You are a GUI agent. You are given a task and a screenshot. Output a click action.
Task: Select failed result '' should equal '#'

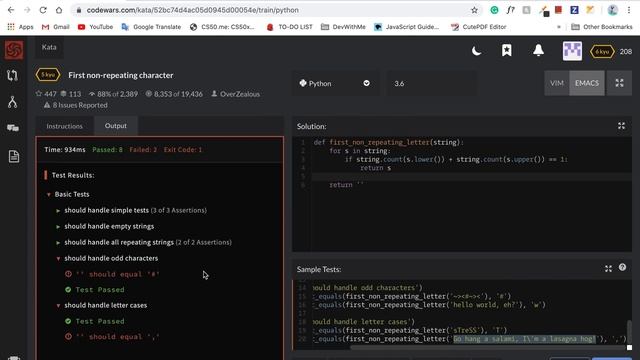pos(112,274)
